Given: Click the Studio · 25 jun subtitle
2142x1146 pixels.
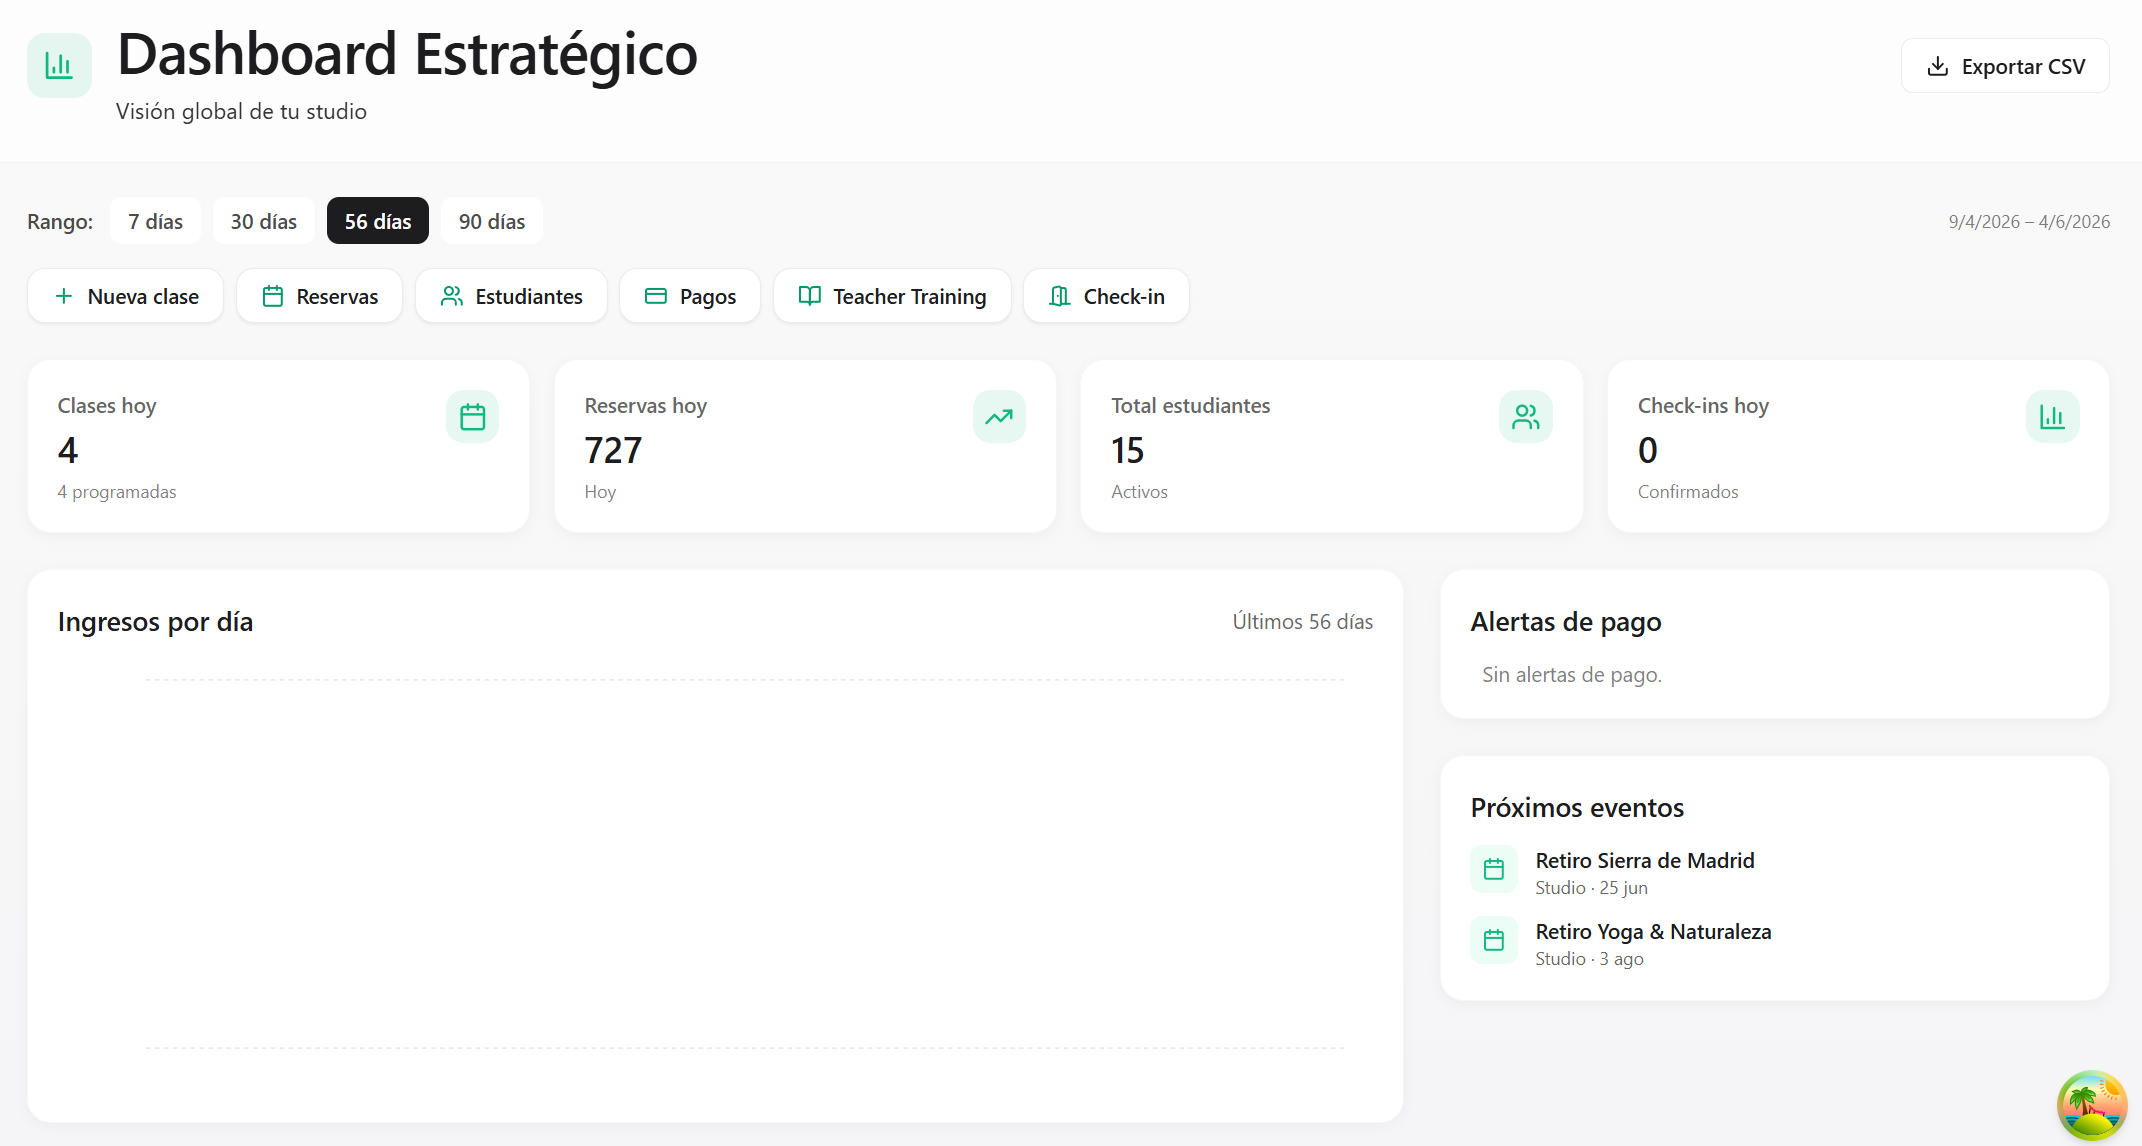Looking at the screenshot, I should [1592, 888].
